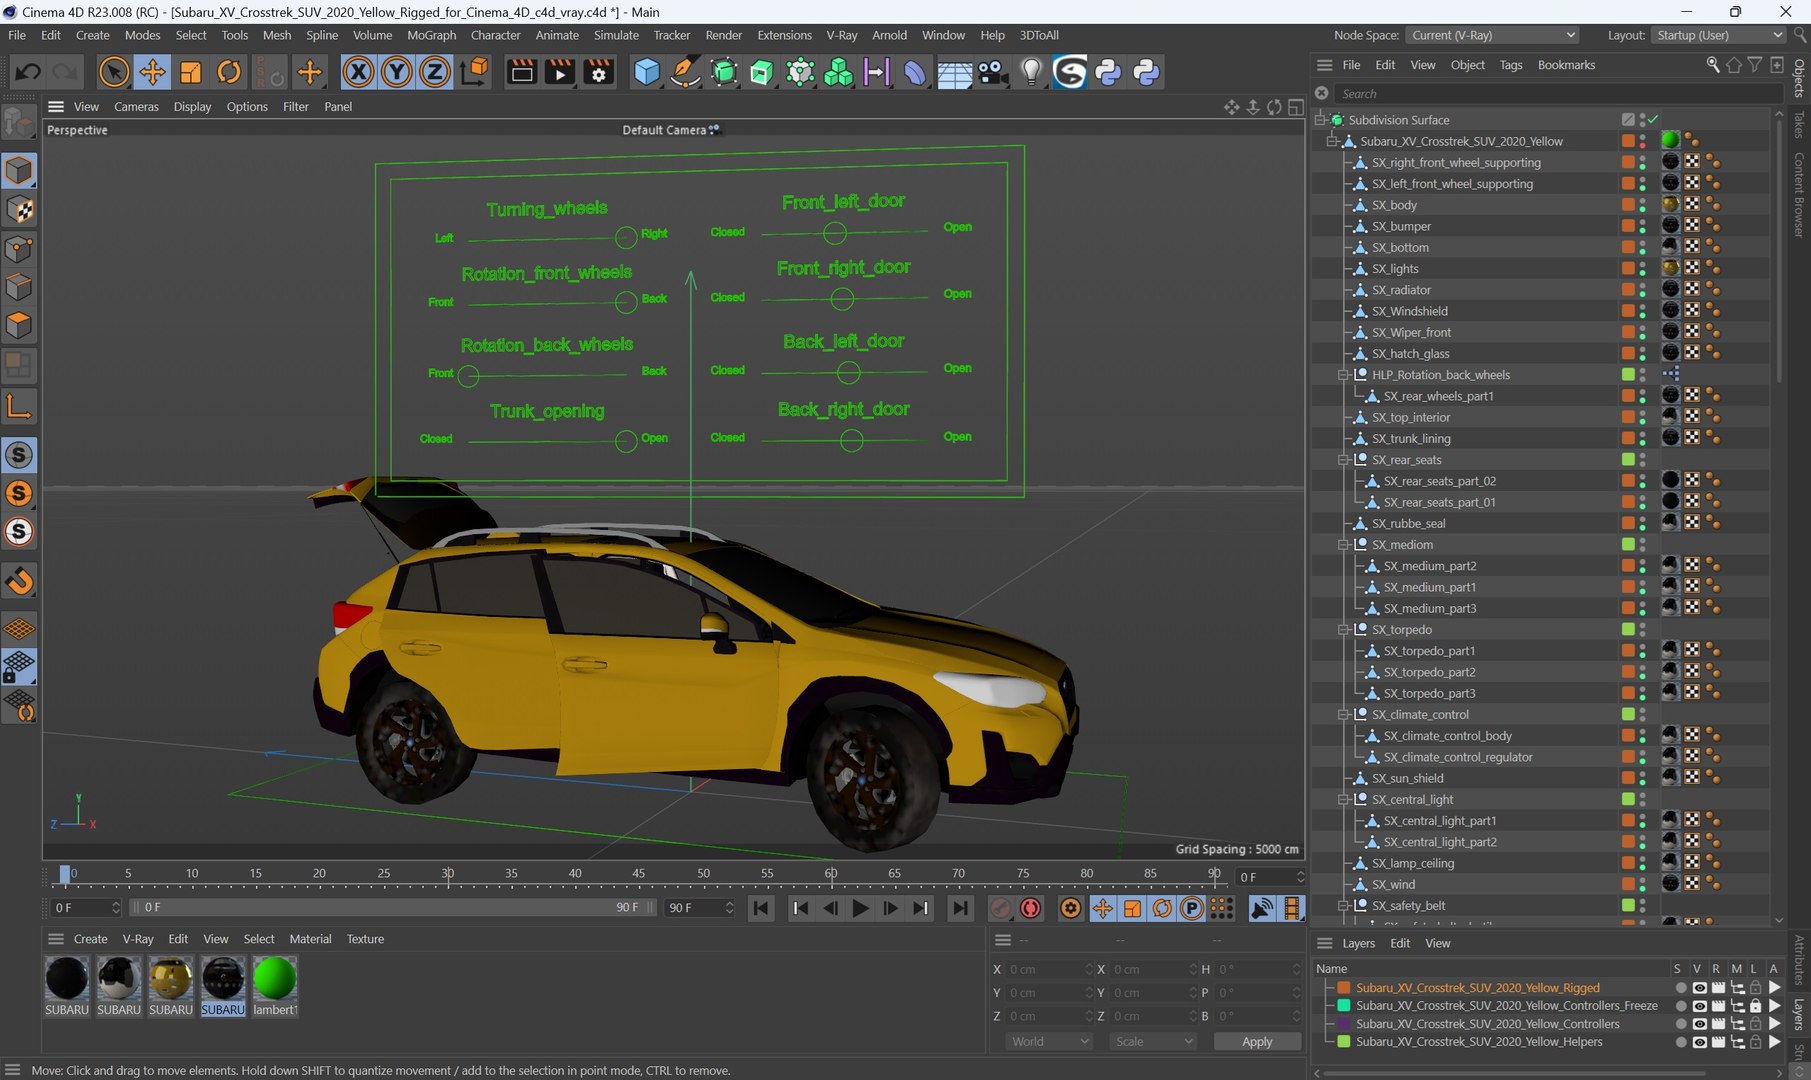Screen dimensions: 1811x1080
Task: Toggle visibility eye of Yellow_Rigged layer
Action: coord(1699,988)
